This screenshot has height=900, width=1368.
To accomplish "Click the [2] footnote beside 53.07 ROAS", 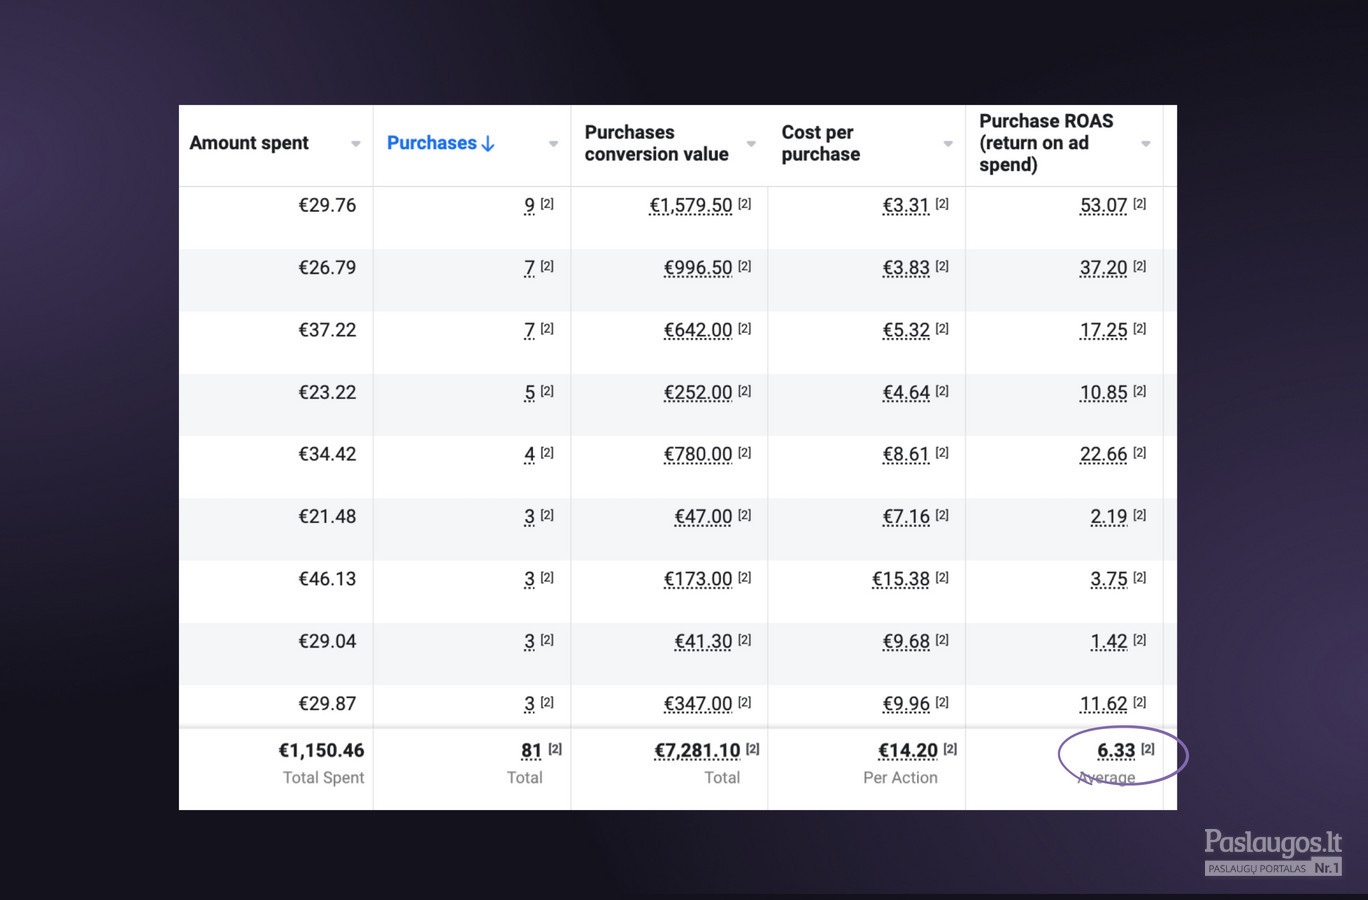I will click(1140, 203).
